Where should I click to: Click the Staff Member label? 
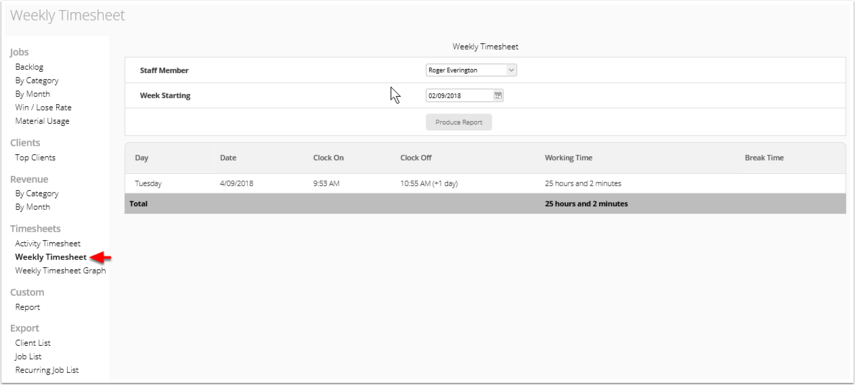164,70
